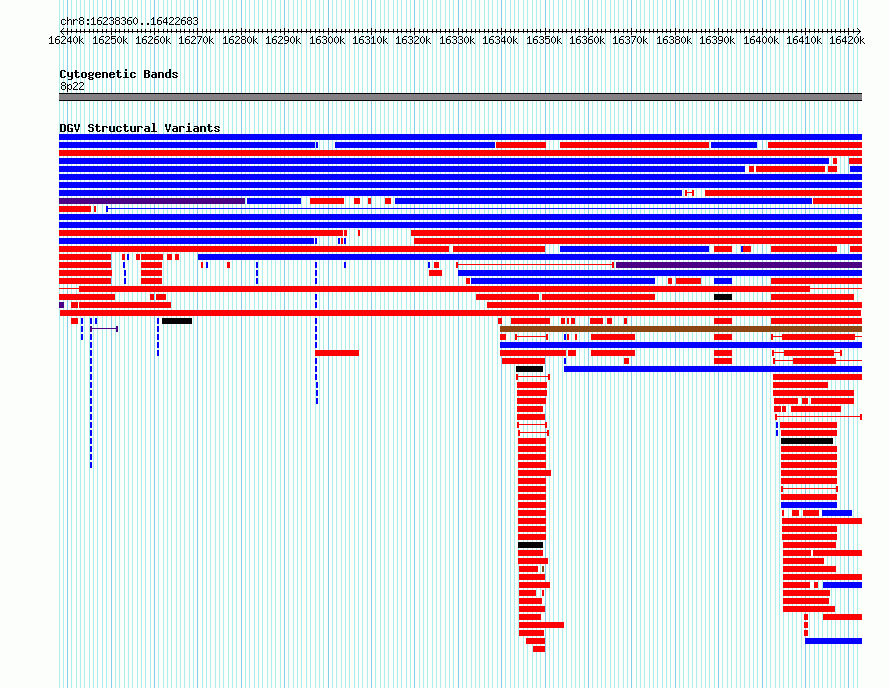Click the 16350k scale label
This screenshot has width=890, height=688.
click(544, 40)
